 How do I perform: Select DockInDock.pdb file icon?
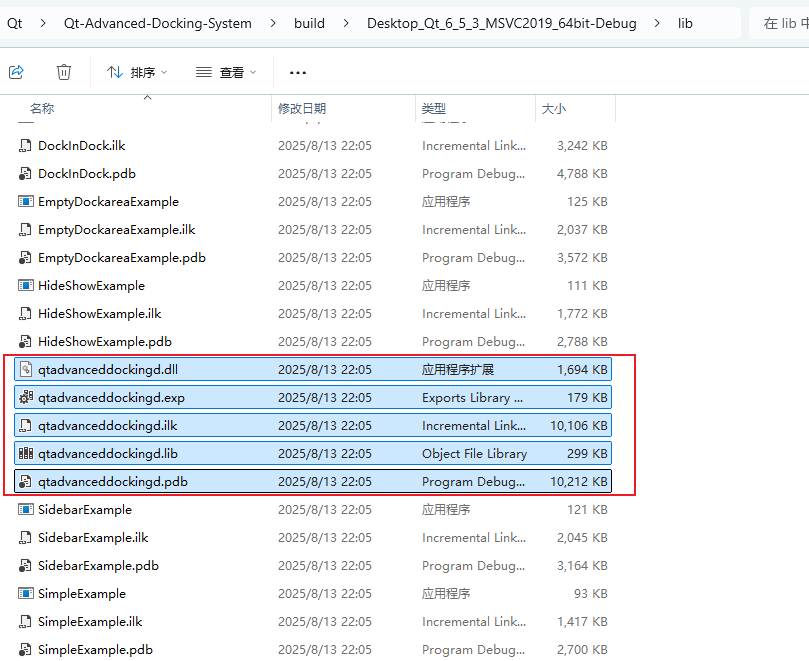(25, 173)
